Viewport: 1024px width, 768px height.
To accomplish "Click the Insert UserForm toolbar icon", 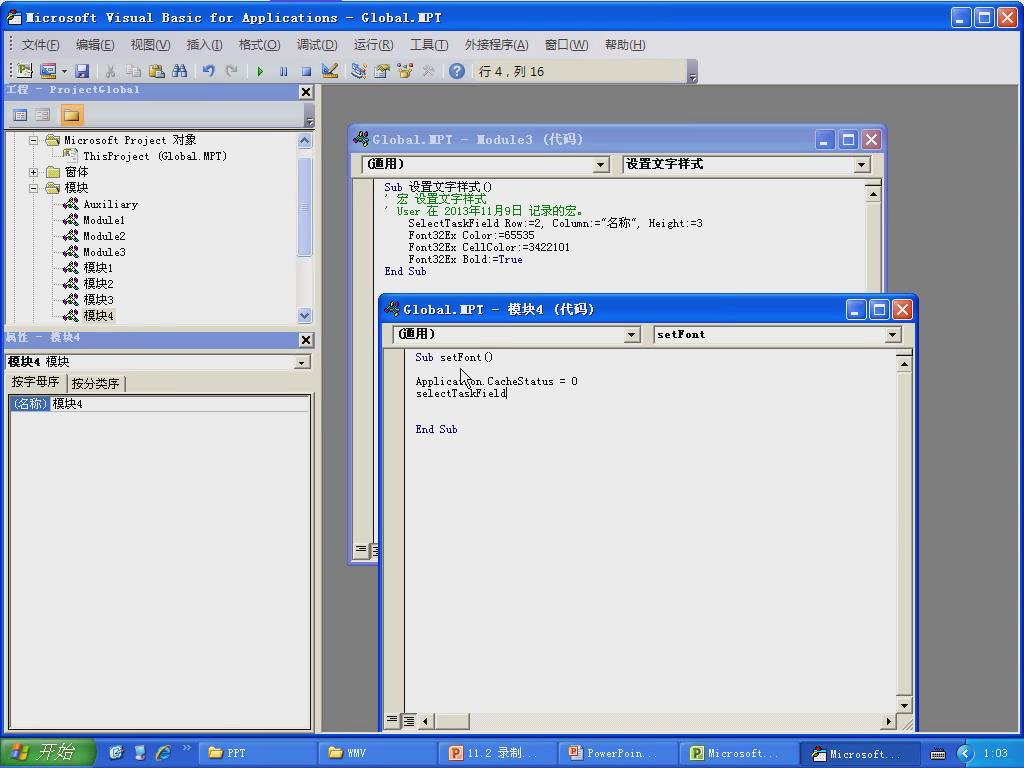I will pyautogui.click(x=48, y=71).
